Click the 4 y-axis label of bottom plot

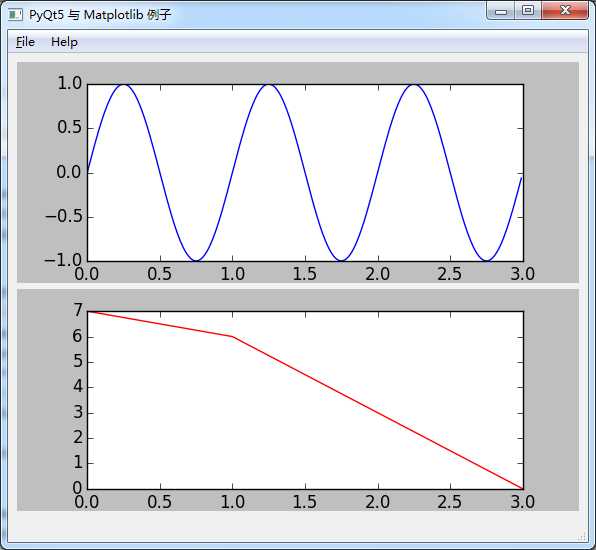[78, 387]
